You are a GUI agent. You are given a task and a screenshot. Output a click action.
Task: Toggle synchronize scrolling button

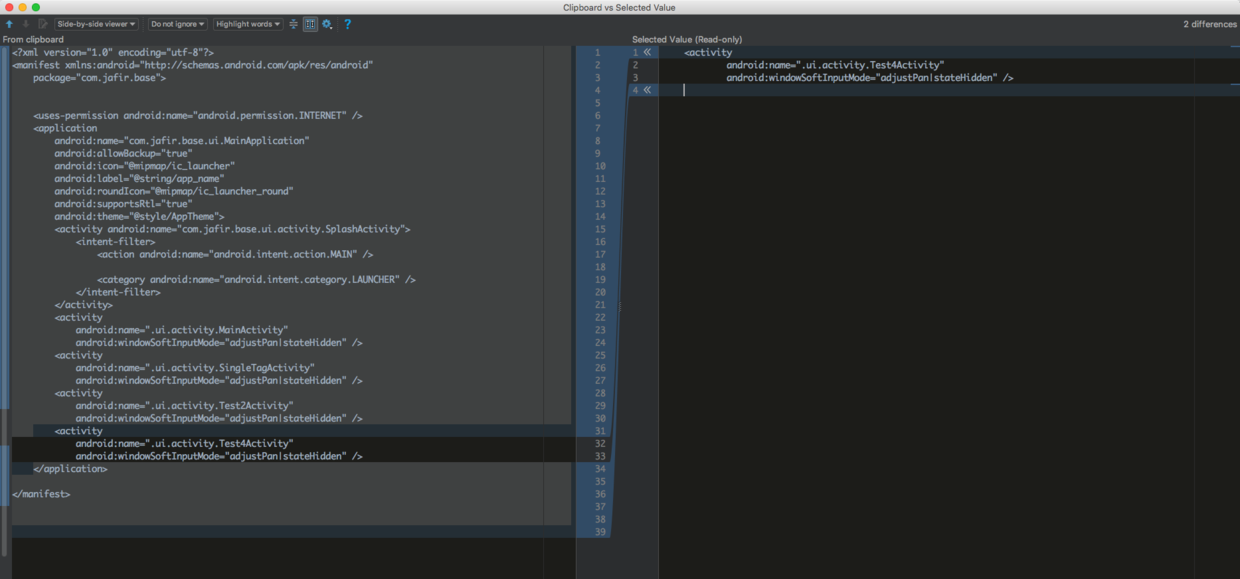pyautogui.click(x=310, y=24)
